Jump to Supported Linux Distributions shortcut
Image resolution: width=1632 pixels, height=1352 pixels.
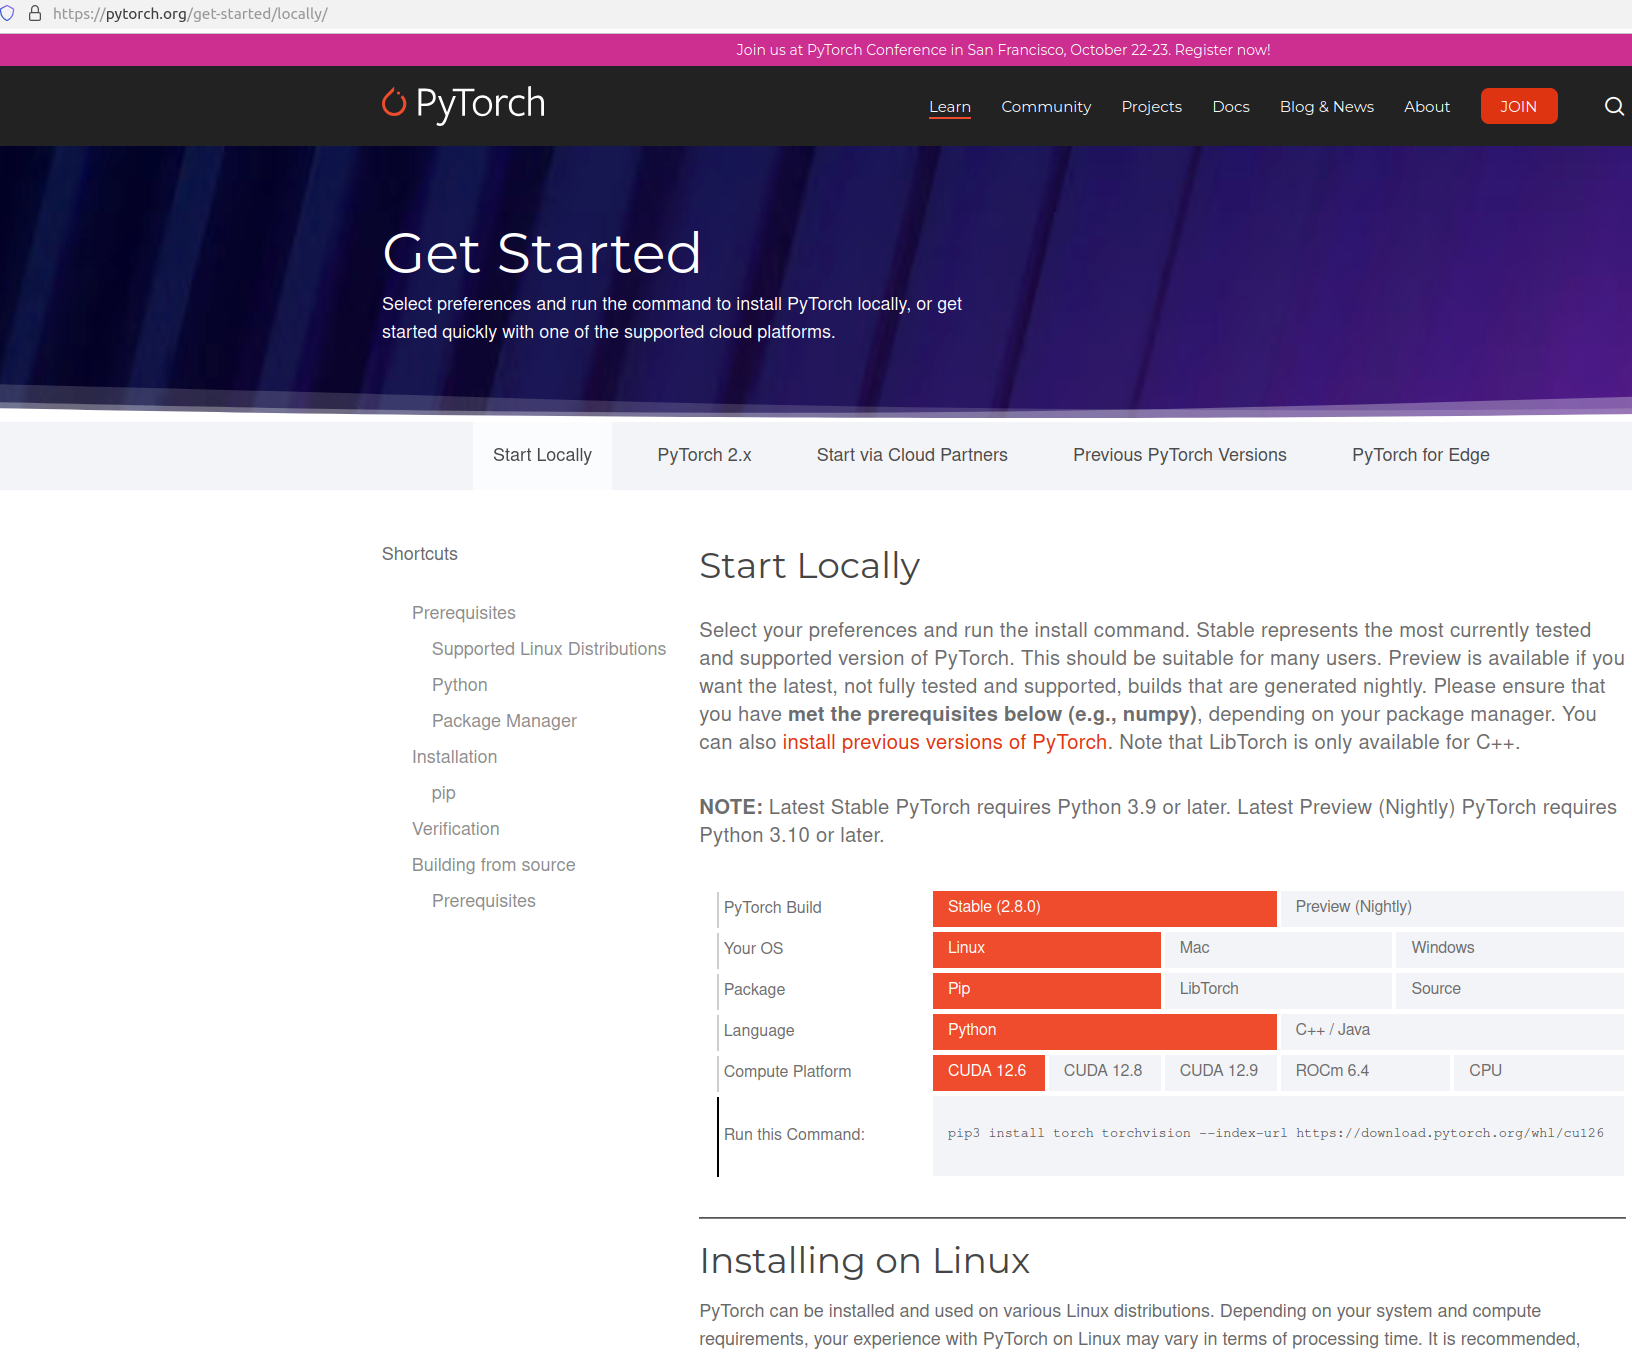click(x=549, y=649)
